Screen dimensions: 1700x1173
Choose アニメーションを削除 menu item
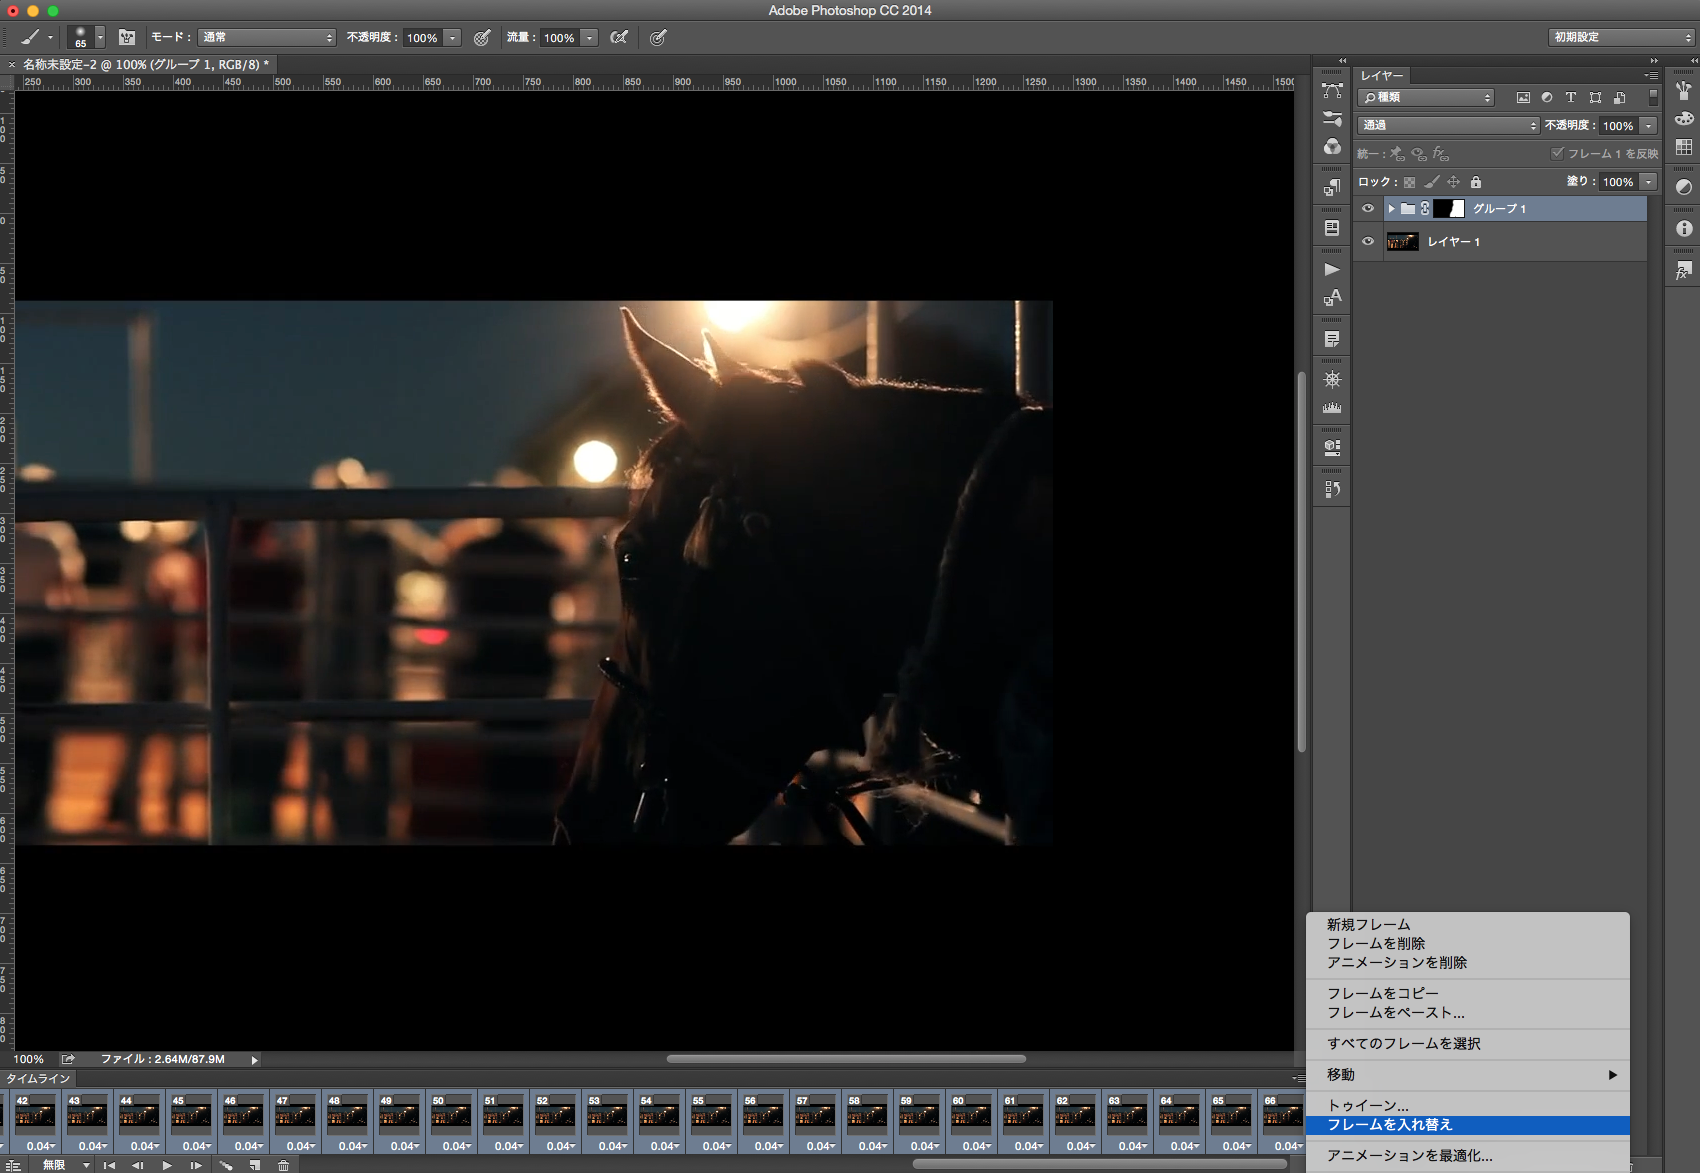[1397, 962]
